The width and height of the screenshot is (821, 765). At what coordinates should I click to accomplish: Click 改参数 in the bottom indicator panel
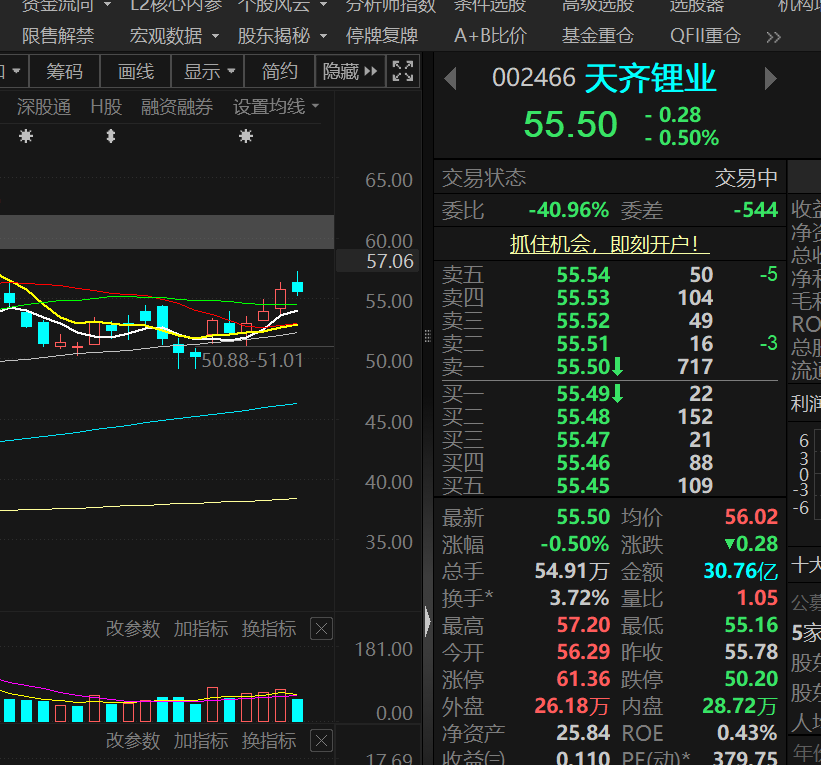click(133, 741)
